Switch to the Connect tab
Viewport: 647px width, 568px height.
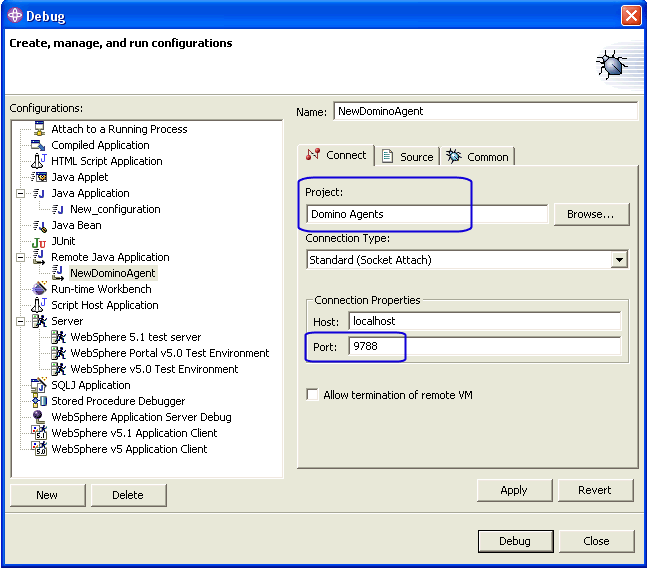[x=336, y=155]
